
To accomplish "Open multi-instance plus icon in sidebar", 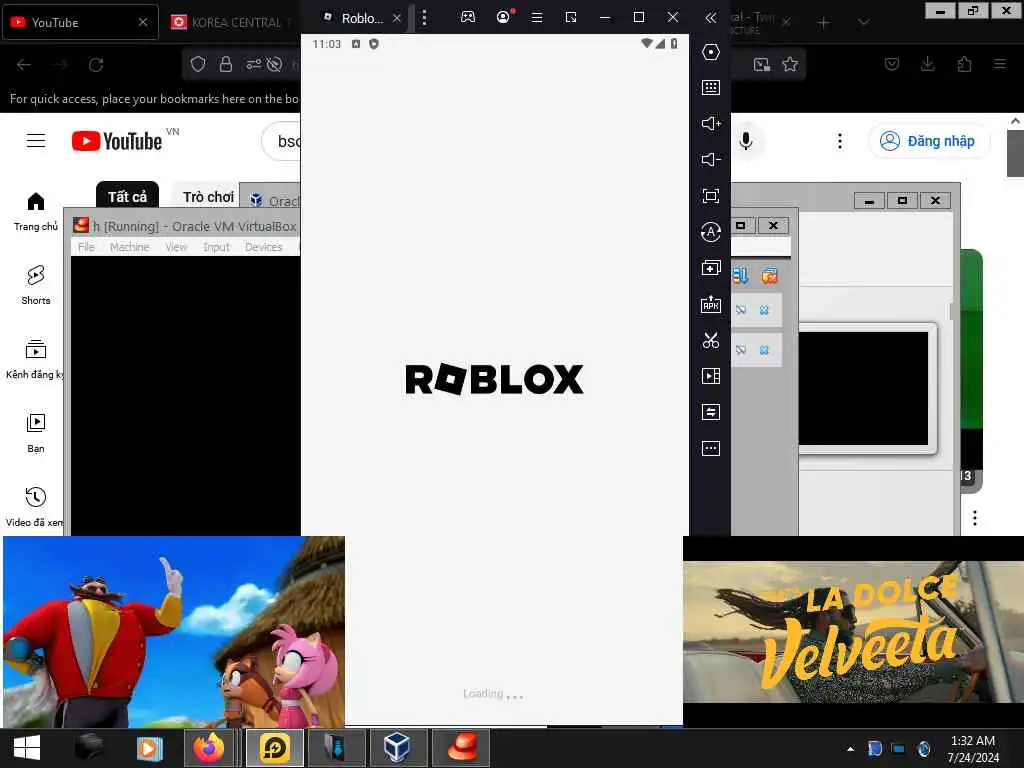I will (711, 268).
